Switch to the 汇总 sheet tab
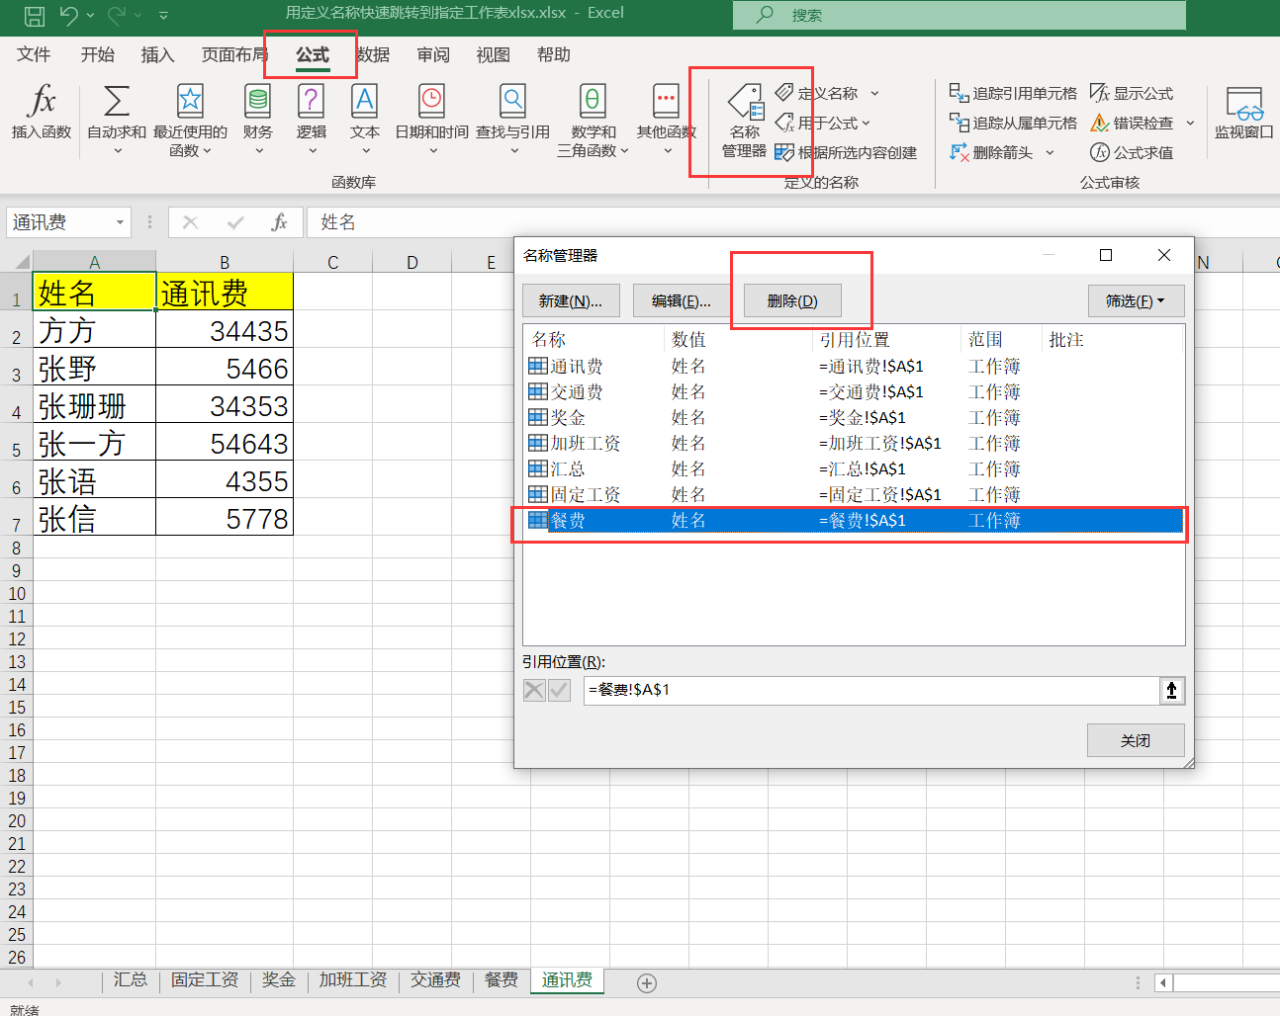This screenshot has width=1280, height=1016. [x=130, y=980]
